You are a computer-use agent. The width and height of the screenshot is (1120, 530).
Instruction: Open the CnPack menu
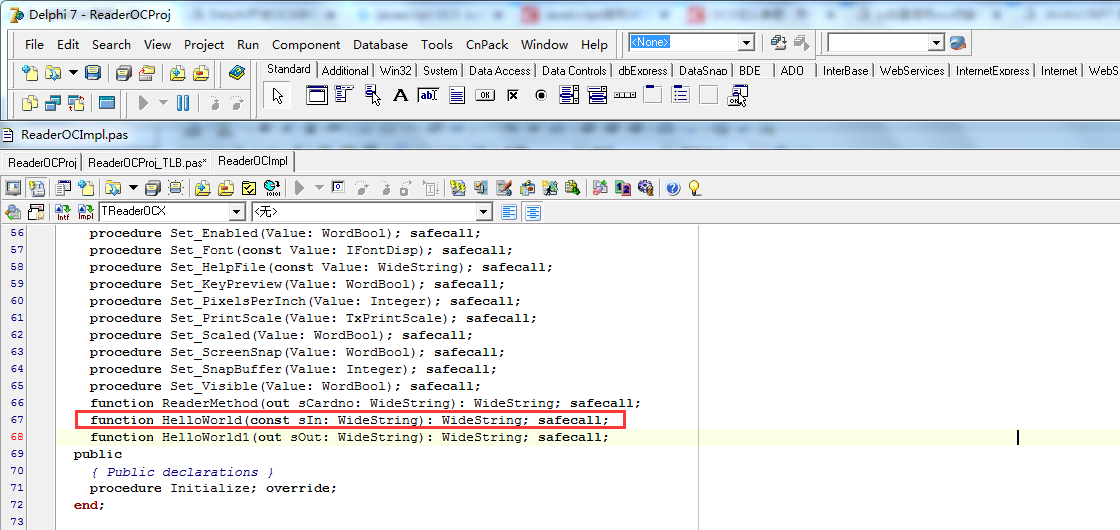click(487, 44)
